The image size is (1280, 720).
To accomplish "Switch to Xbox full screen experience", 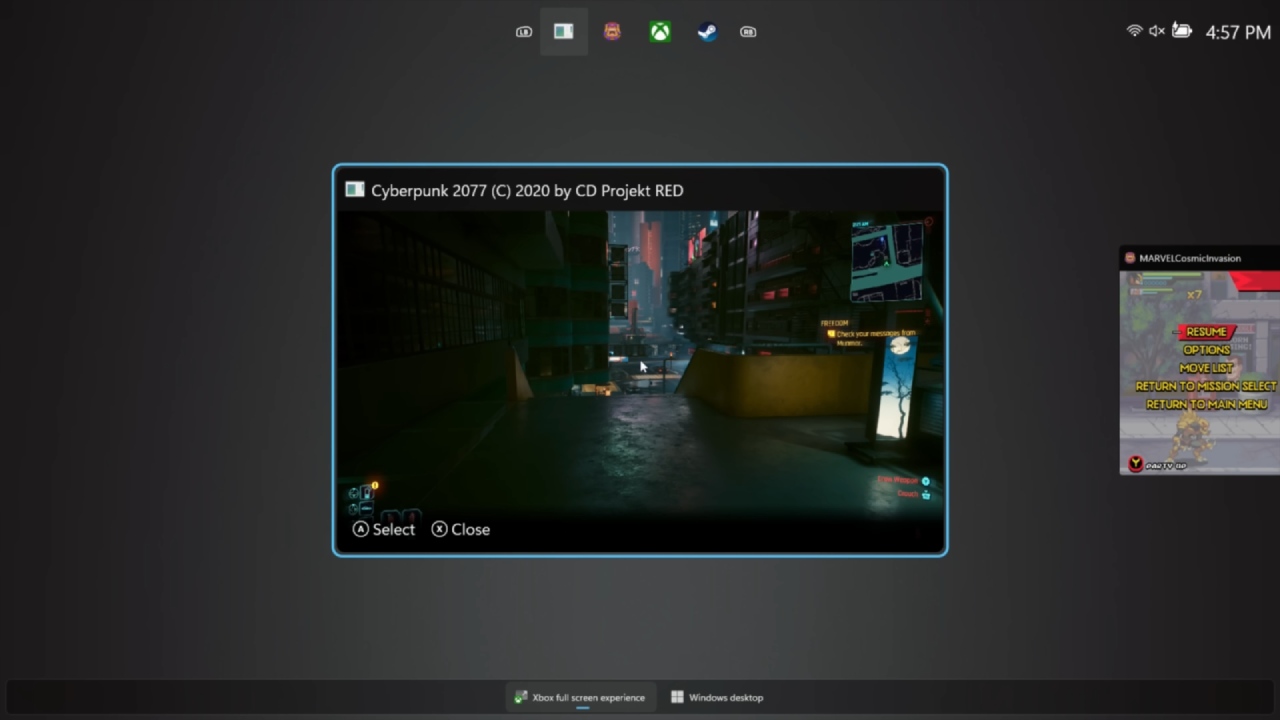I will (x=580, y=697).
